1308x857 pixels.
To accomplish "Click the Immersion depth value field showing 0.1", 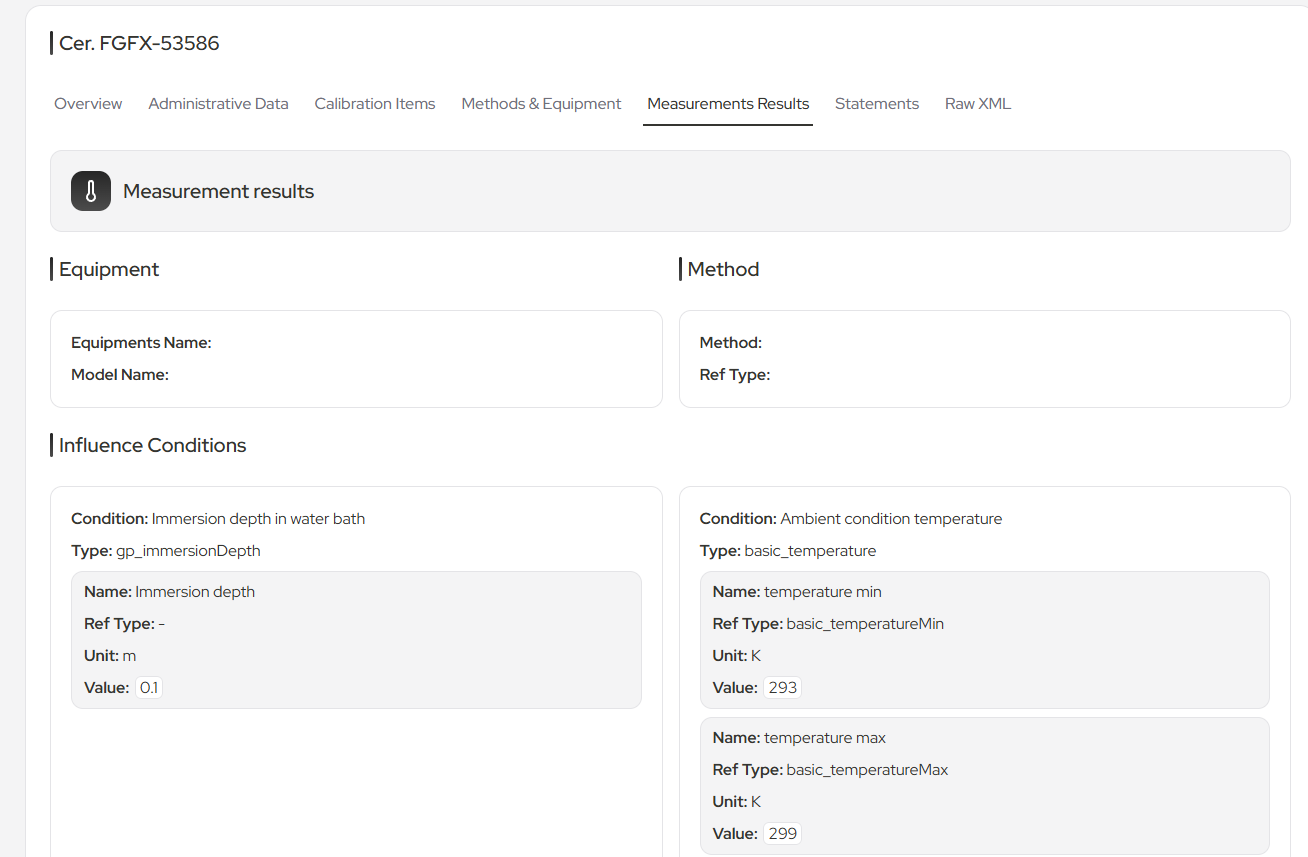I will point(148,687).
